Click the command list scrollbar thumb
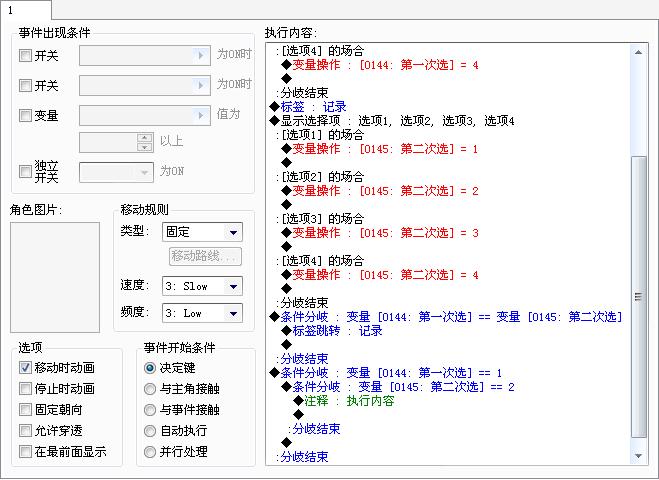659x480 pixels. point(638,297)
